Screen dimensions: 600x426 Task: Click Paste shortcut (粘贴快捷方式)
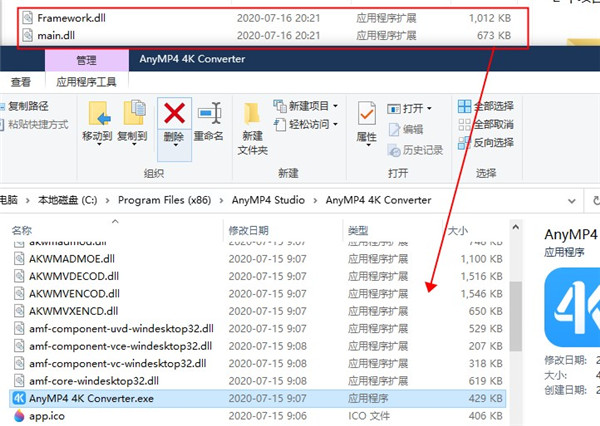point(34,124)
